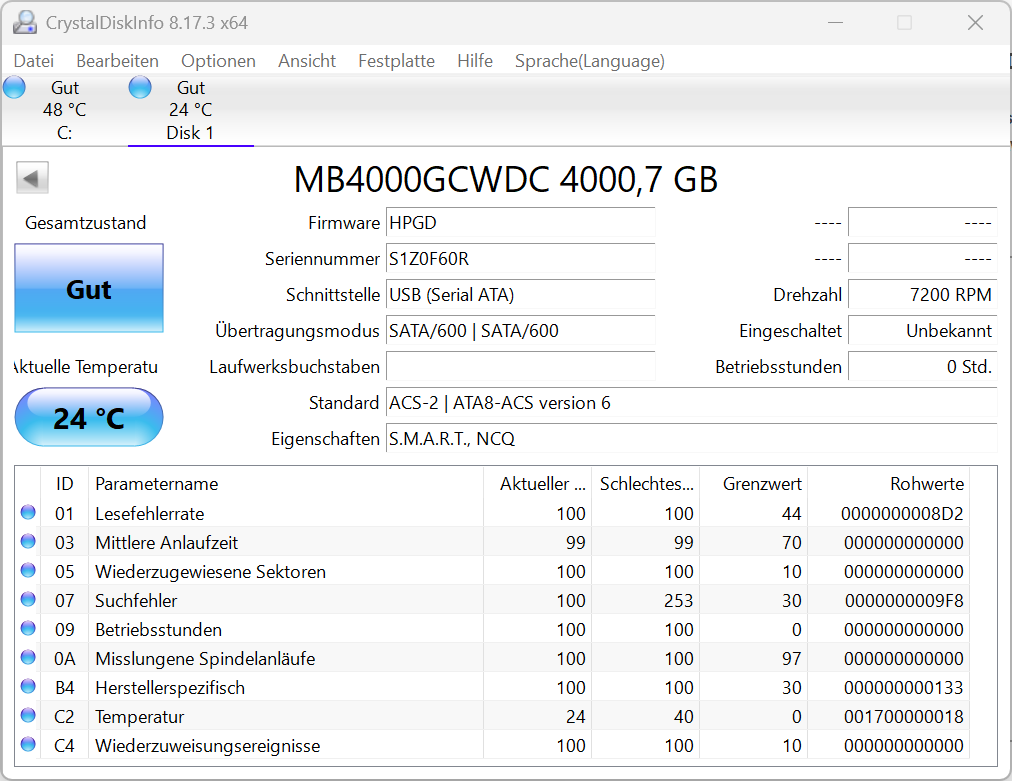Select the Disk 1 drive tab

190,110
